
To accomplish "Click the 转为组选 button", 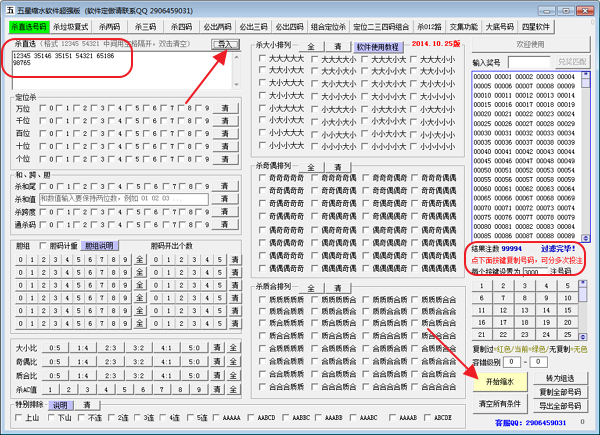I will click(560, 377).
